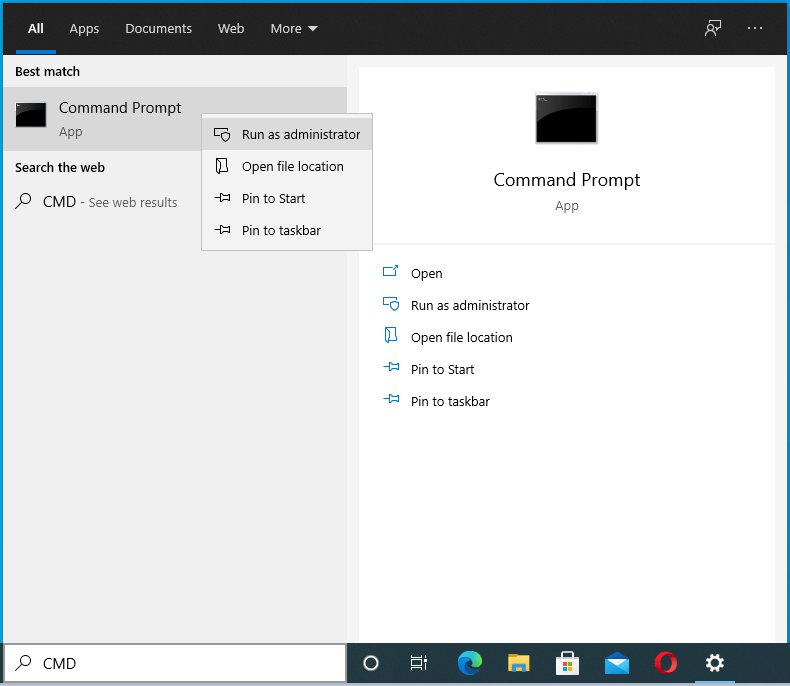Open the three-dot options menu
The width and height of the screenshot is (790, 686).
click(x=755, y=28)
